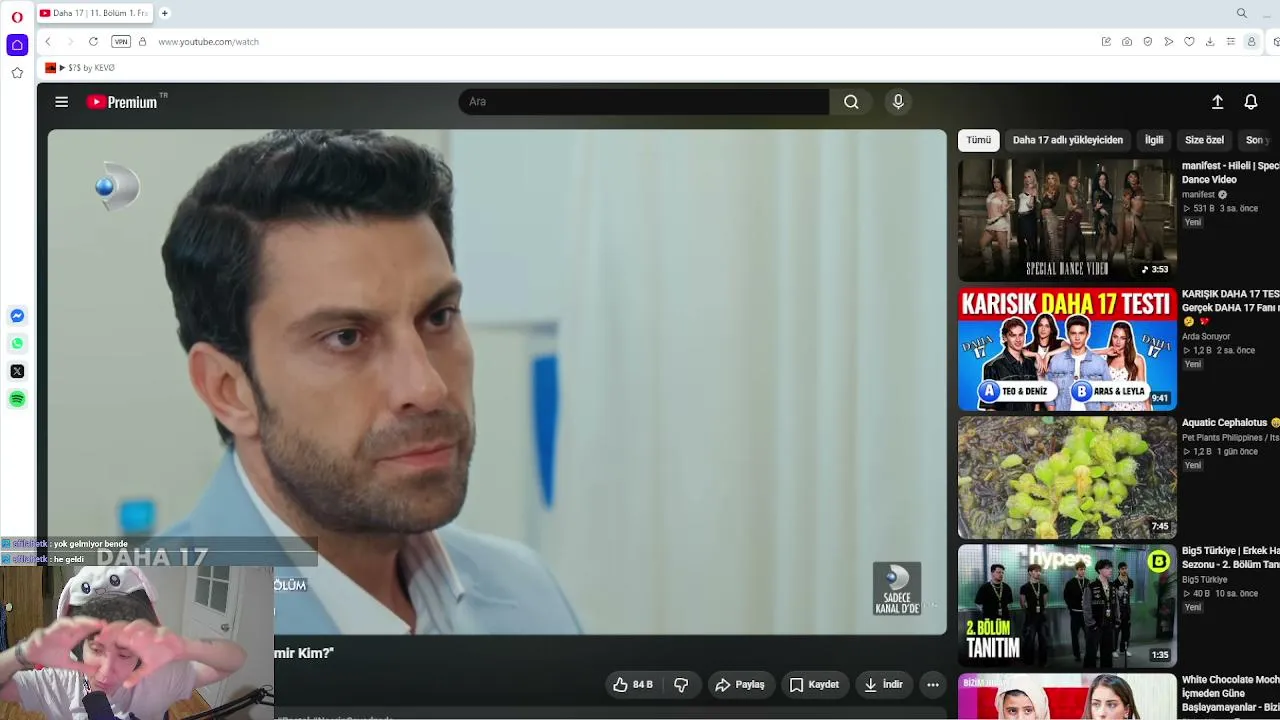Open the ad blocker shield settings
1280x720 pixels.
[1148, 42]
